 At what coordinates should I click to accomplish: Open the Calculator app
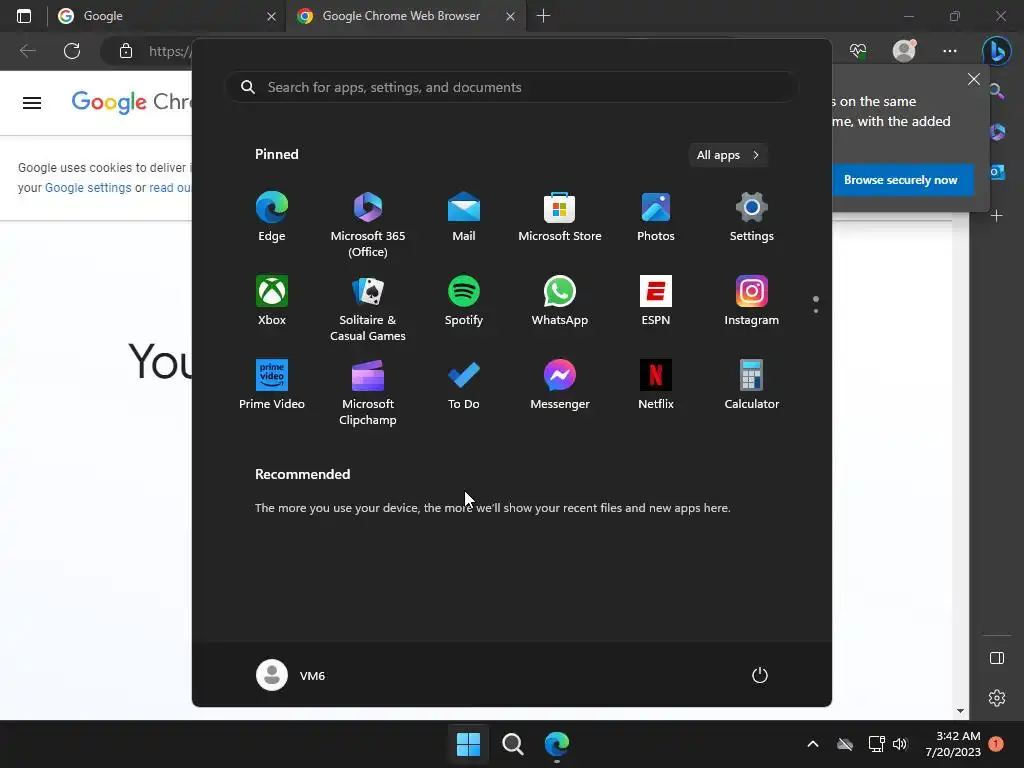[x=752, y=385]
